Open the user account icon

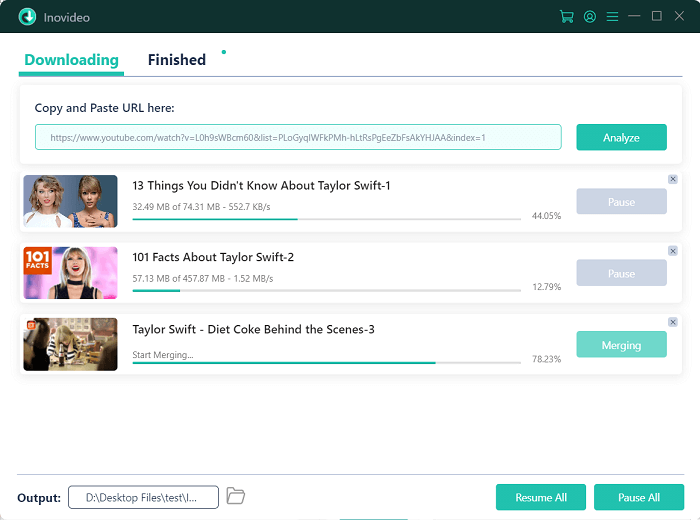pos(590,17)
